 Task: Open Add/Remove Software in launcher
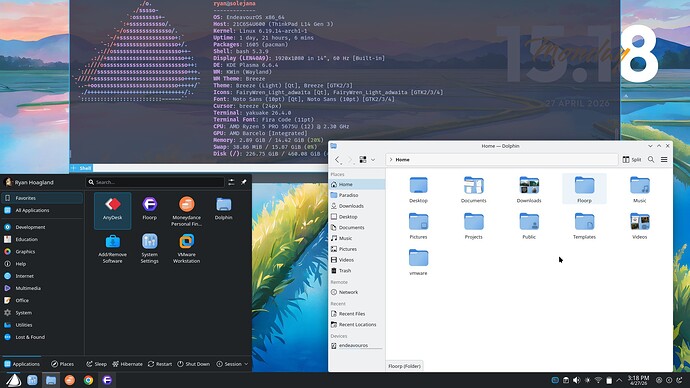click(x=113, y=249)
